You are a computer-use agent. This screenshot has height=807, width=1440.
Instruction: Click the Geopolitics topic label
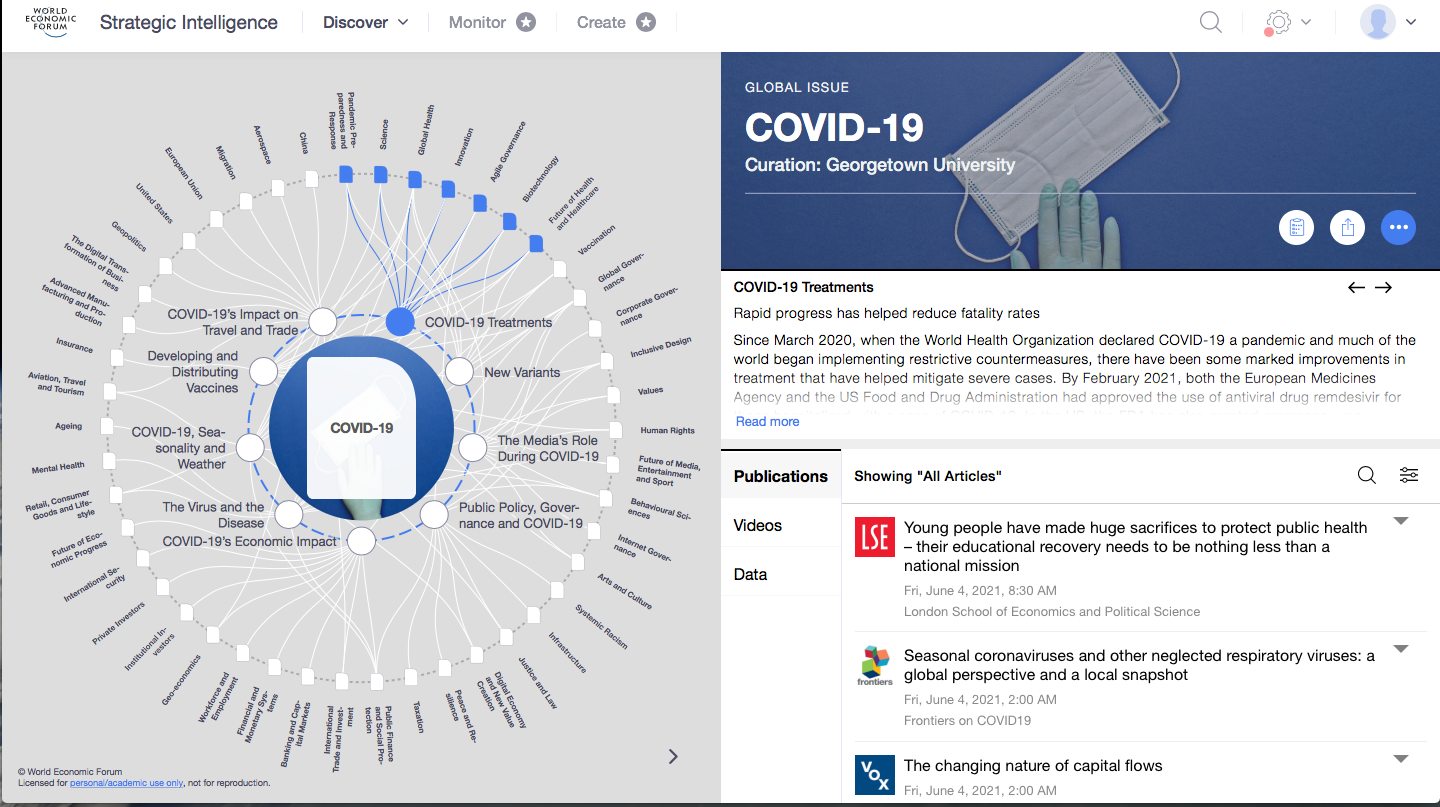tap(129, 236)
